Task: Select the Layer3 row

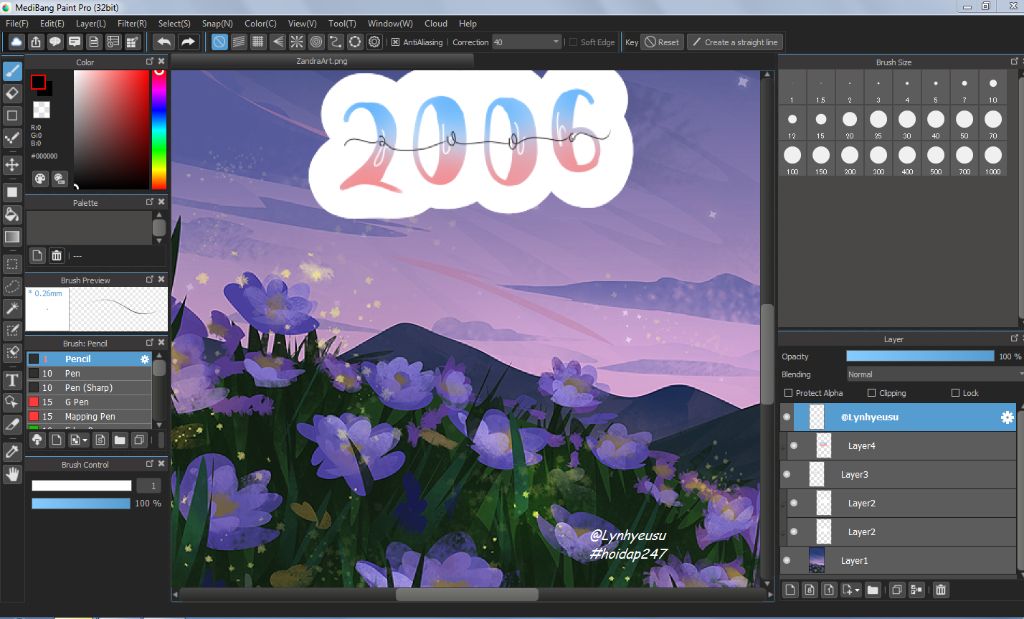Action: (x=898, y=475)
